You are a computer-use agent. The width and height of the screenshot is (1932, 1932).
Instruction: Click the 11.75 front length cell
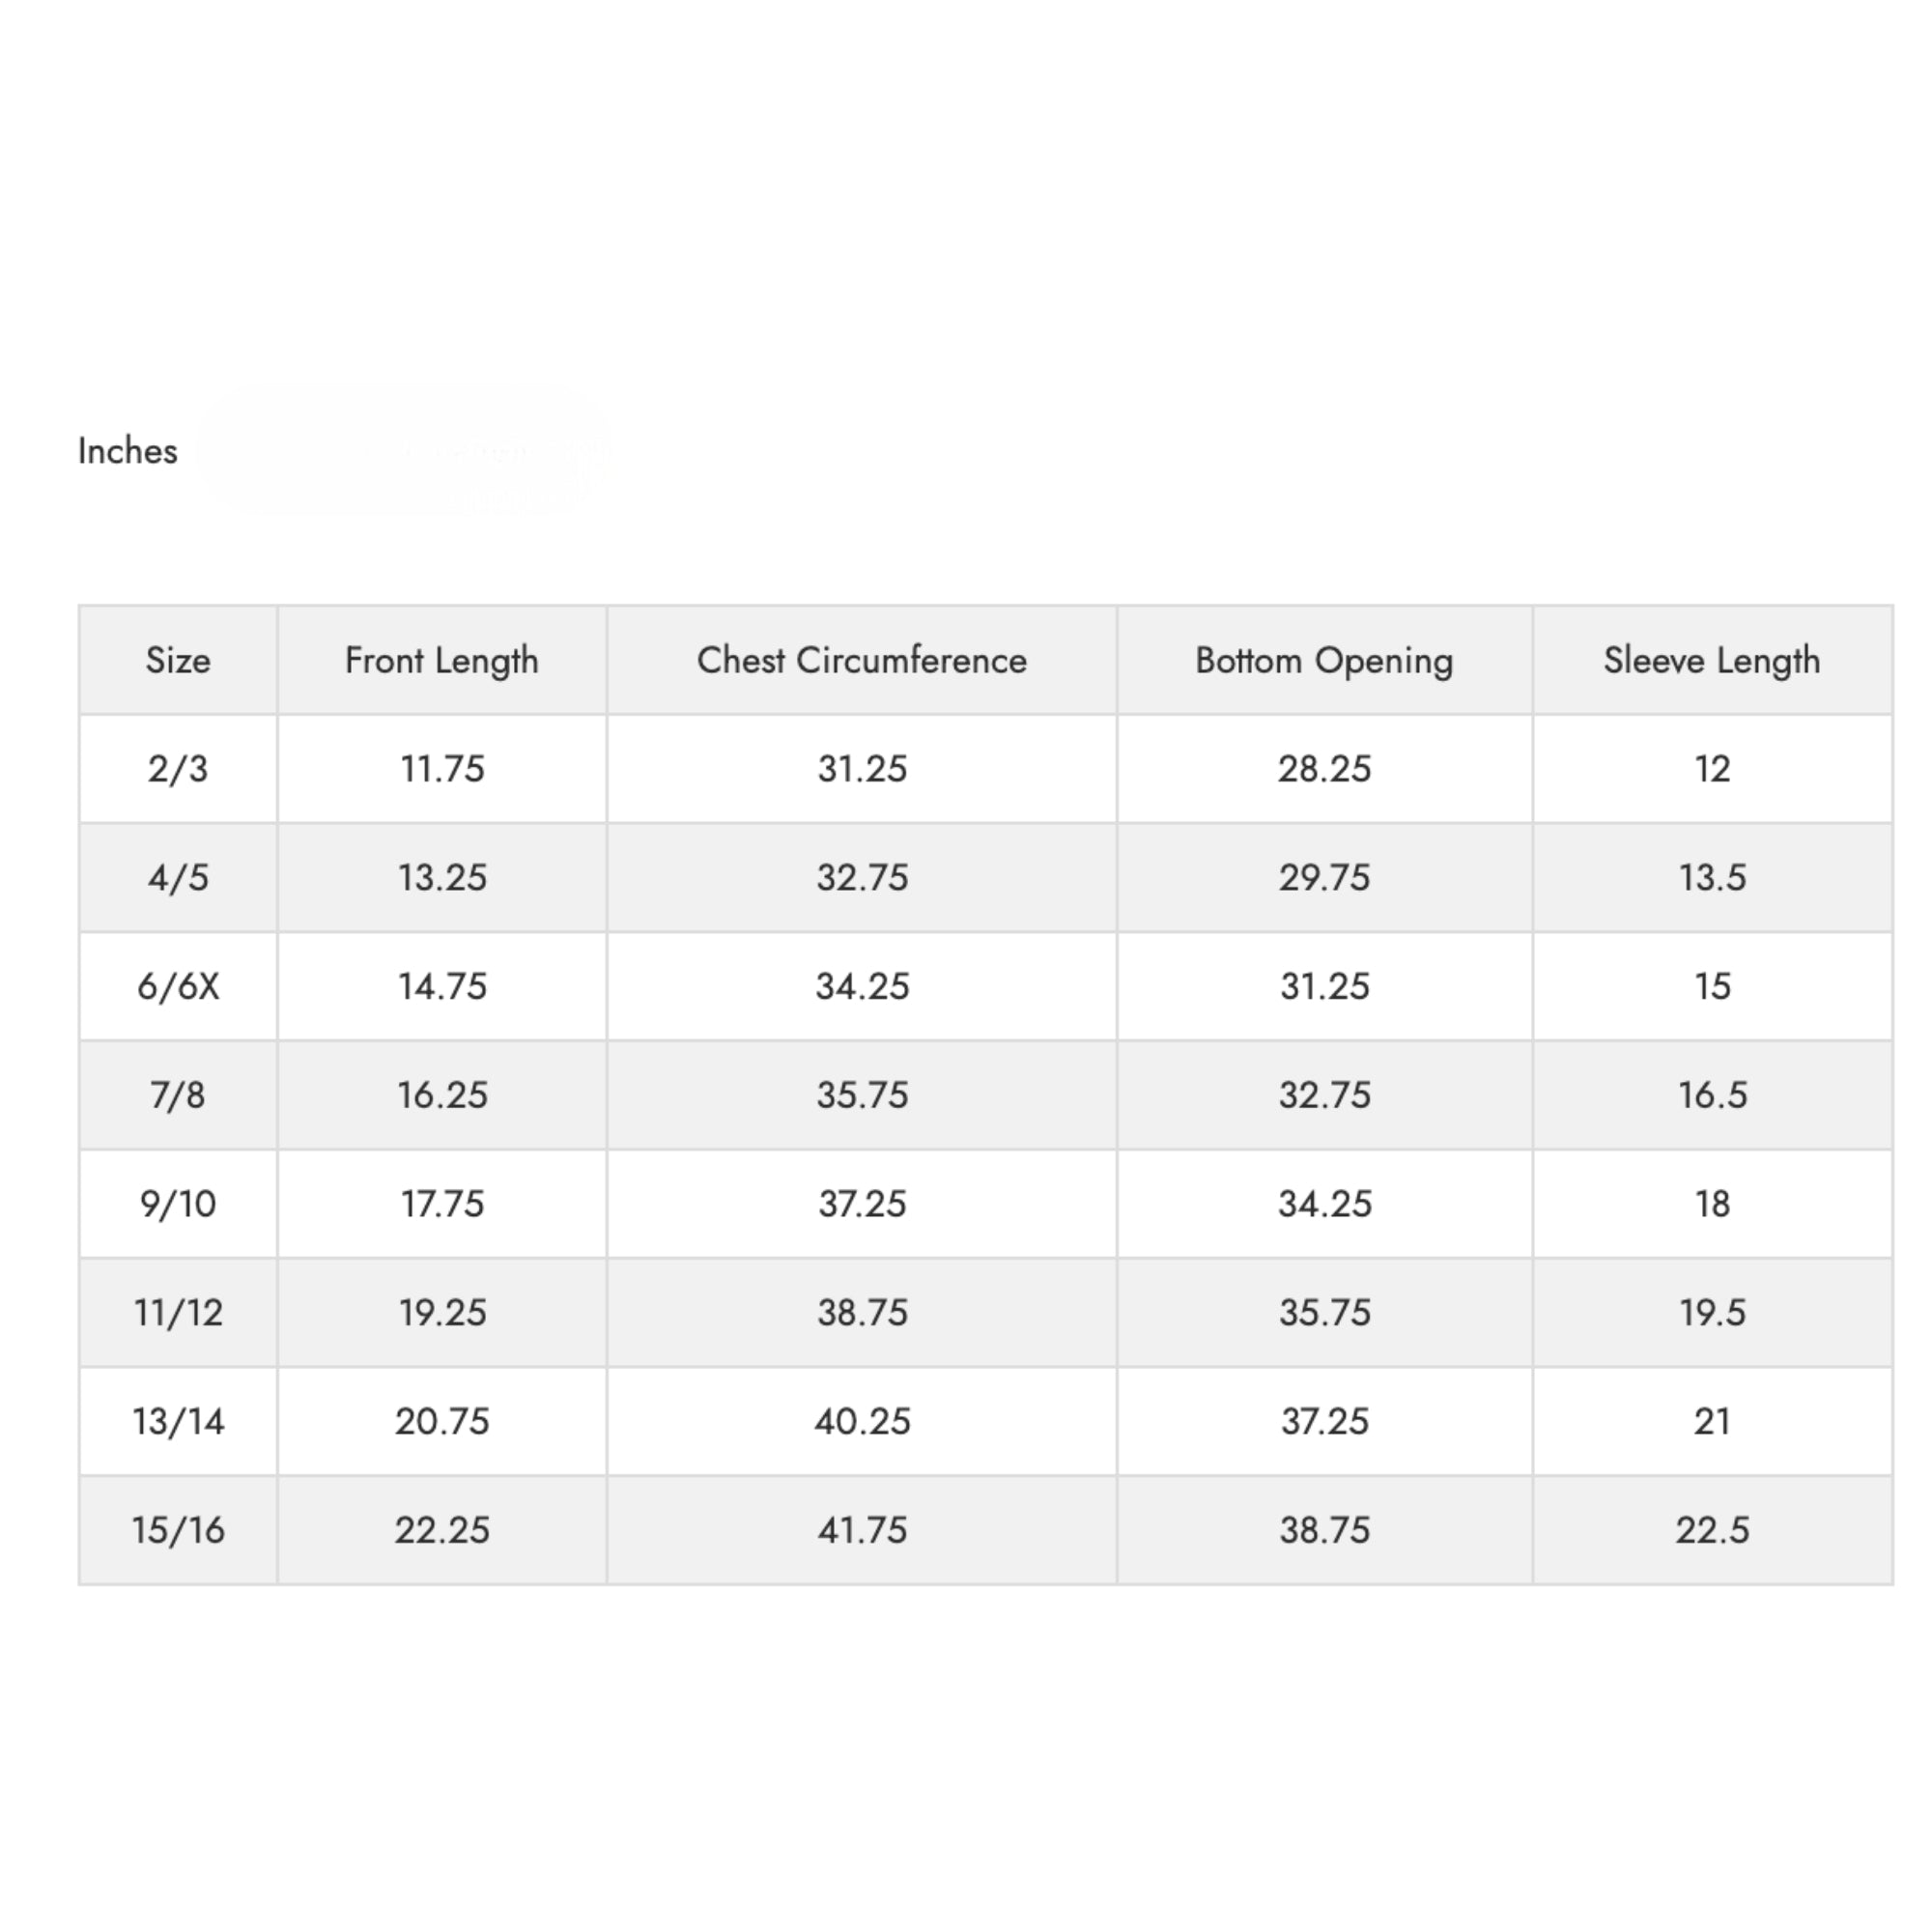click(x=442, y=769)
